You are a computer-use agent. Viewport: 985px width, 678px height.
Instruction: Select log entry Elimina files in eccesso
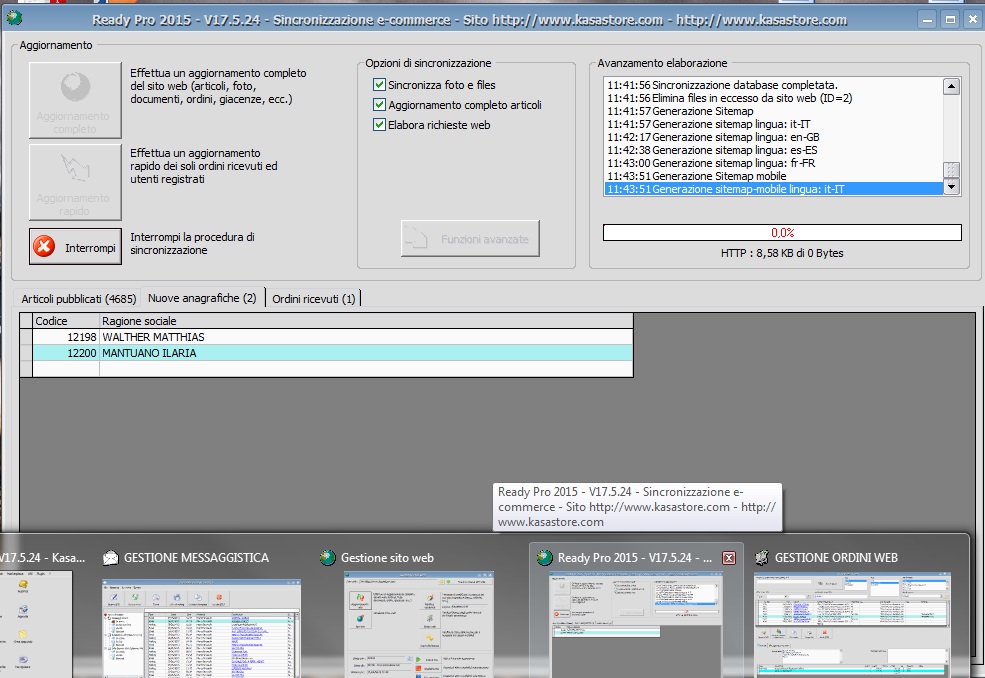(x=774, y=98)
